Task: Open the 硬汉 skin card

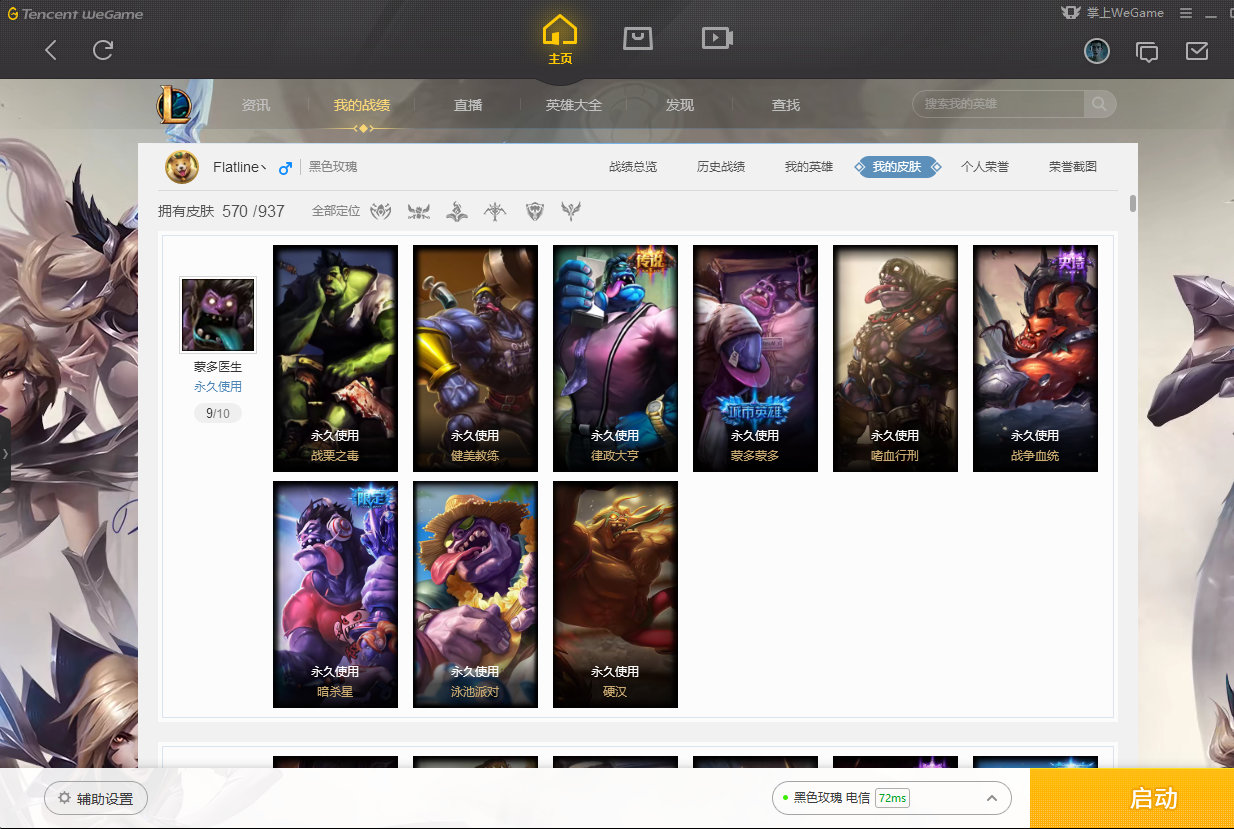Action: click(615, 594)
